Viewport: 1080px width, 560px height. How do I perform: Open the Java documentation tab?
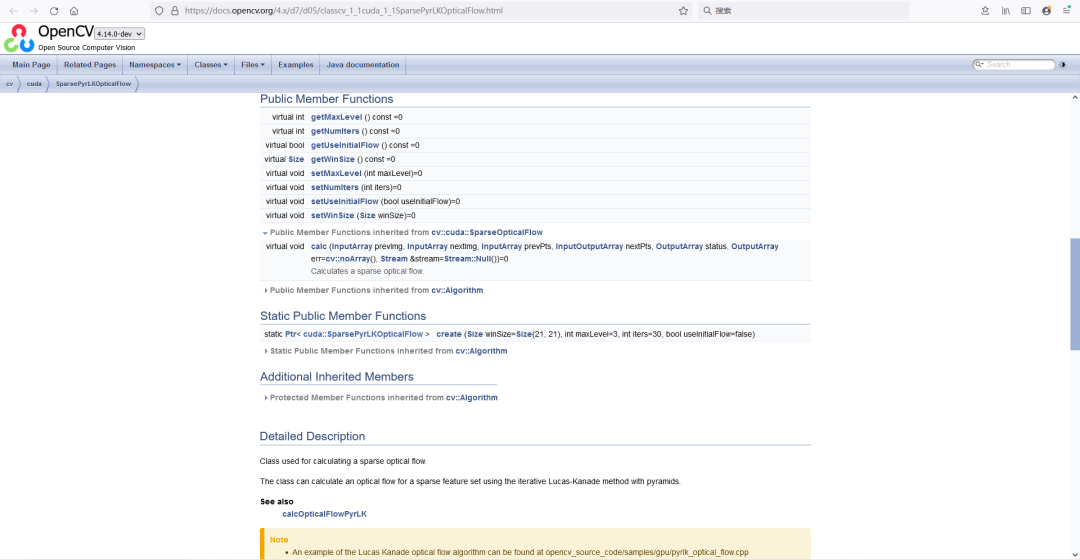coord(363,65)
